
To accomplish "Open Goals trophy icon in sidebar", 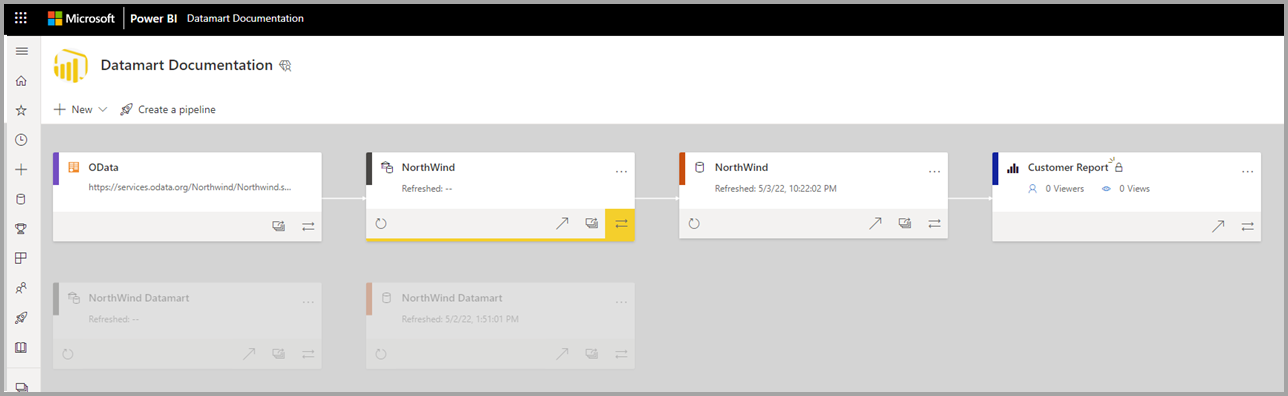I will (x=21, y=229).
